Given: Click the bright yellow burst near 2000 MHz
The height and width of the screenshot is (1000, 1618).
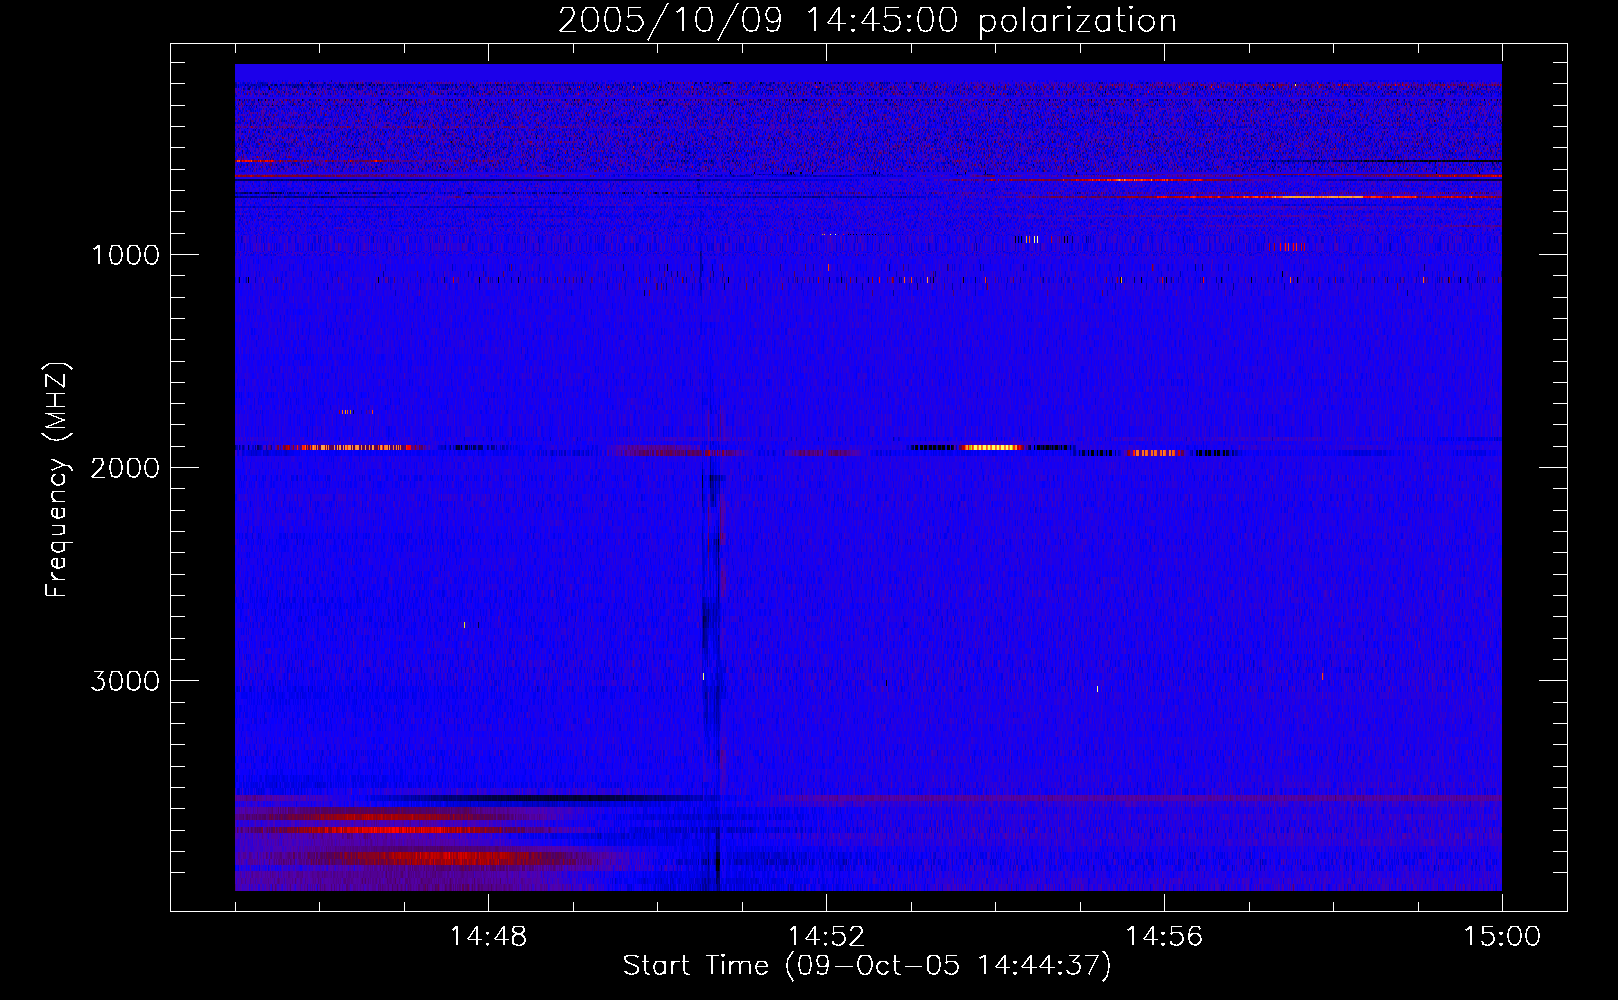Looking at the screenshot, I should (x=992, y=447).
